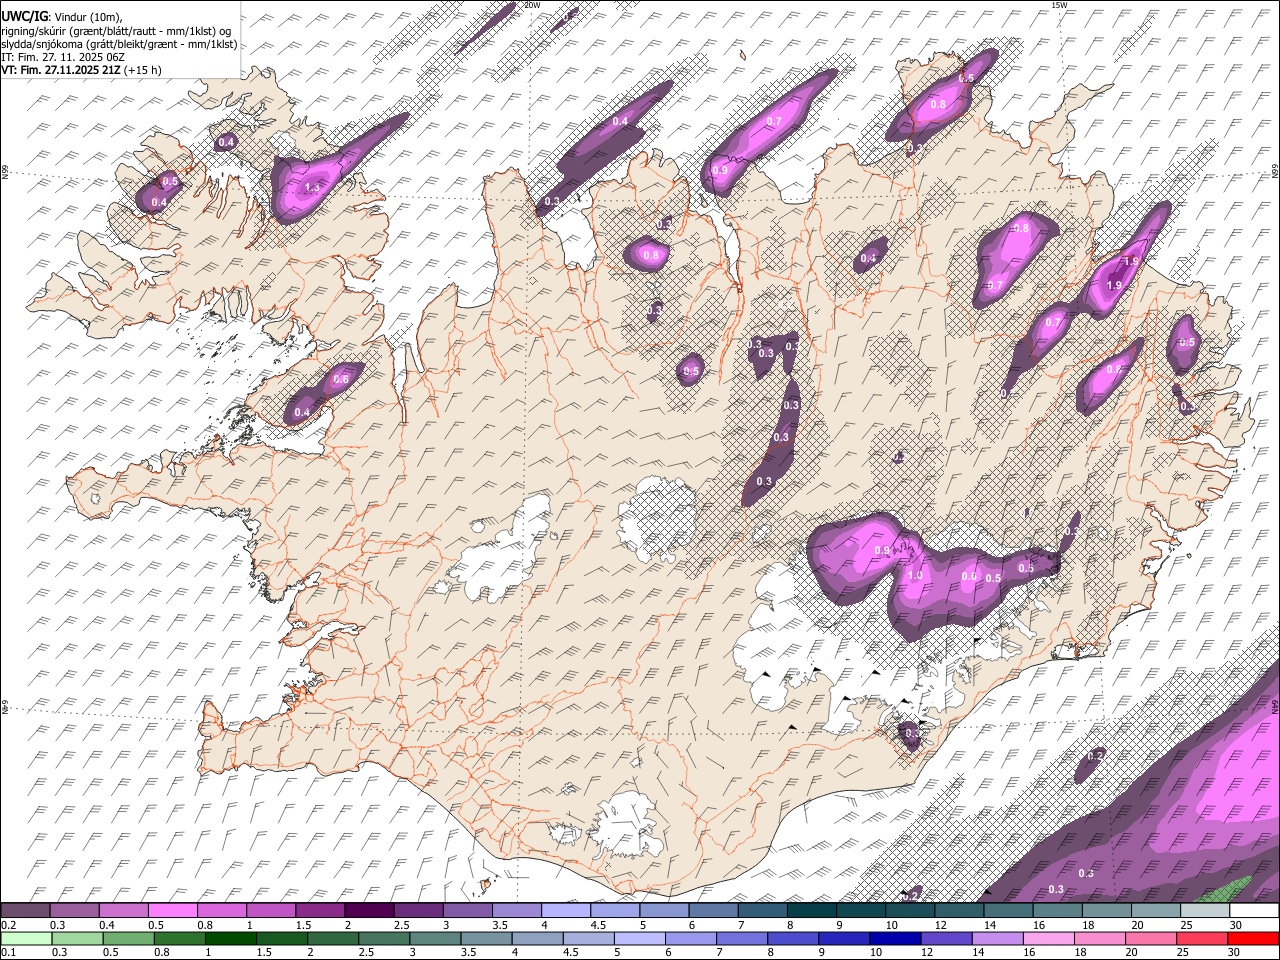1280x960 pixels.
Task: Click the UWC/IG title text
Action: tap(23, 16)
